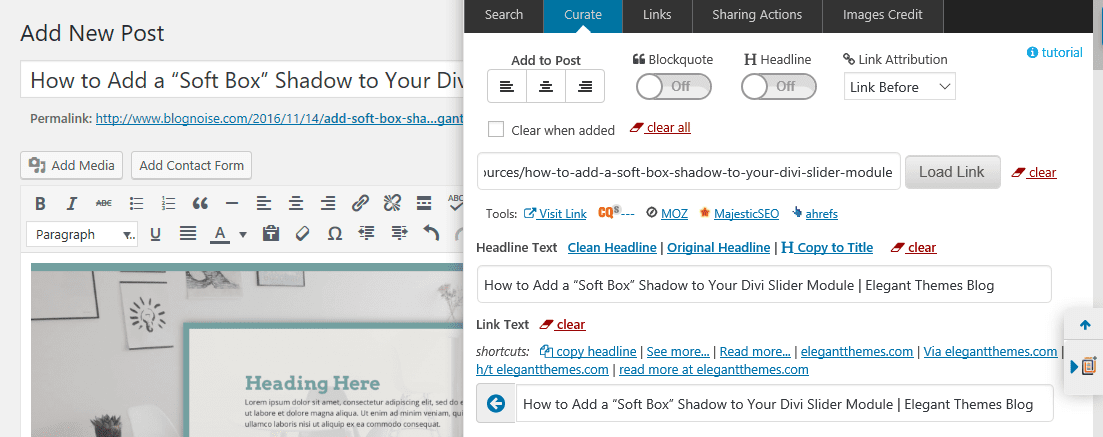Click the 'Copy to Title' link

tap(827, 248)
